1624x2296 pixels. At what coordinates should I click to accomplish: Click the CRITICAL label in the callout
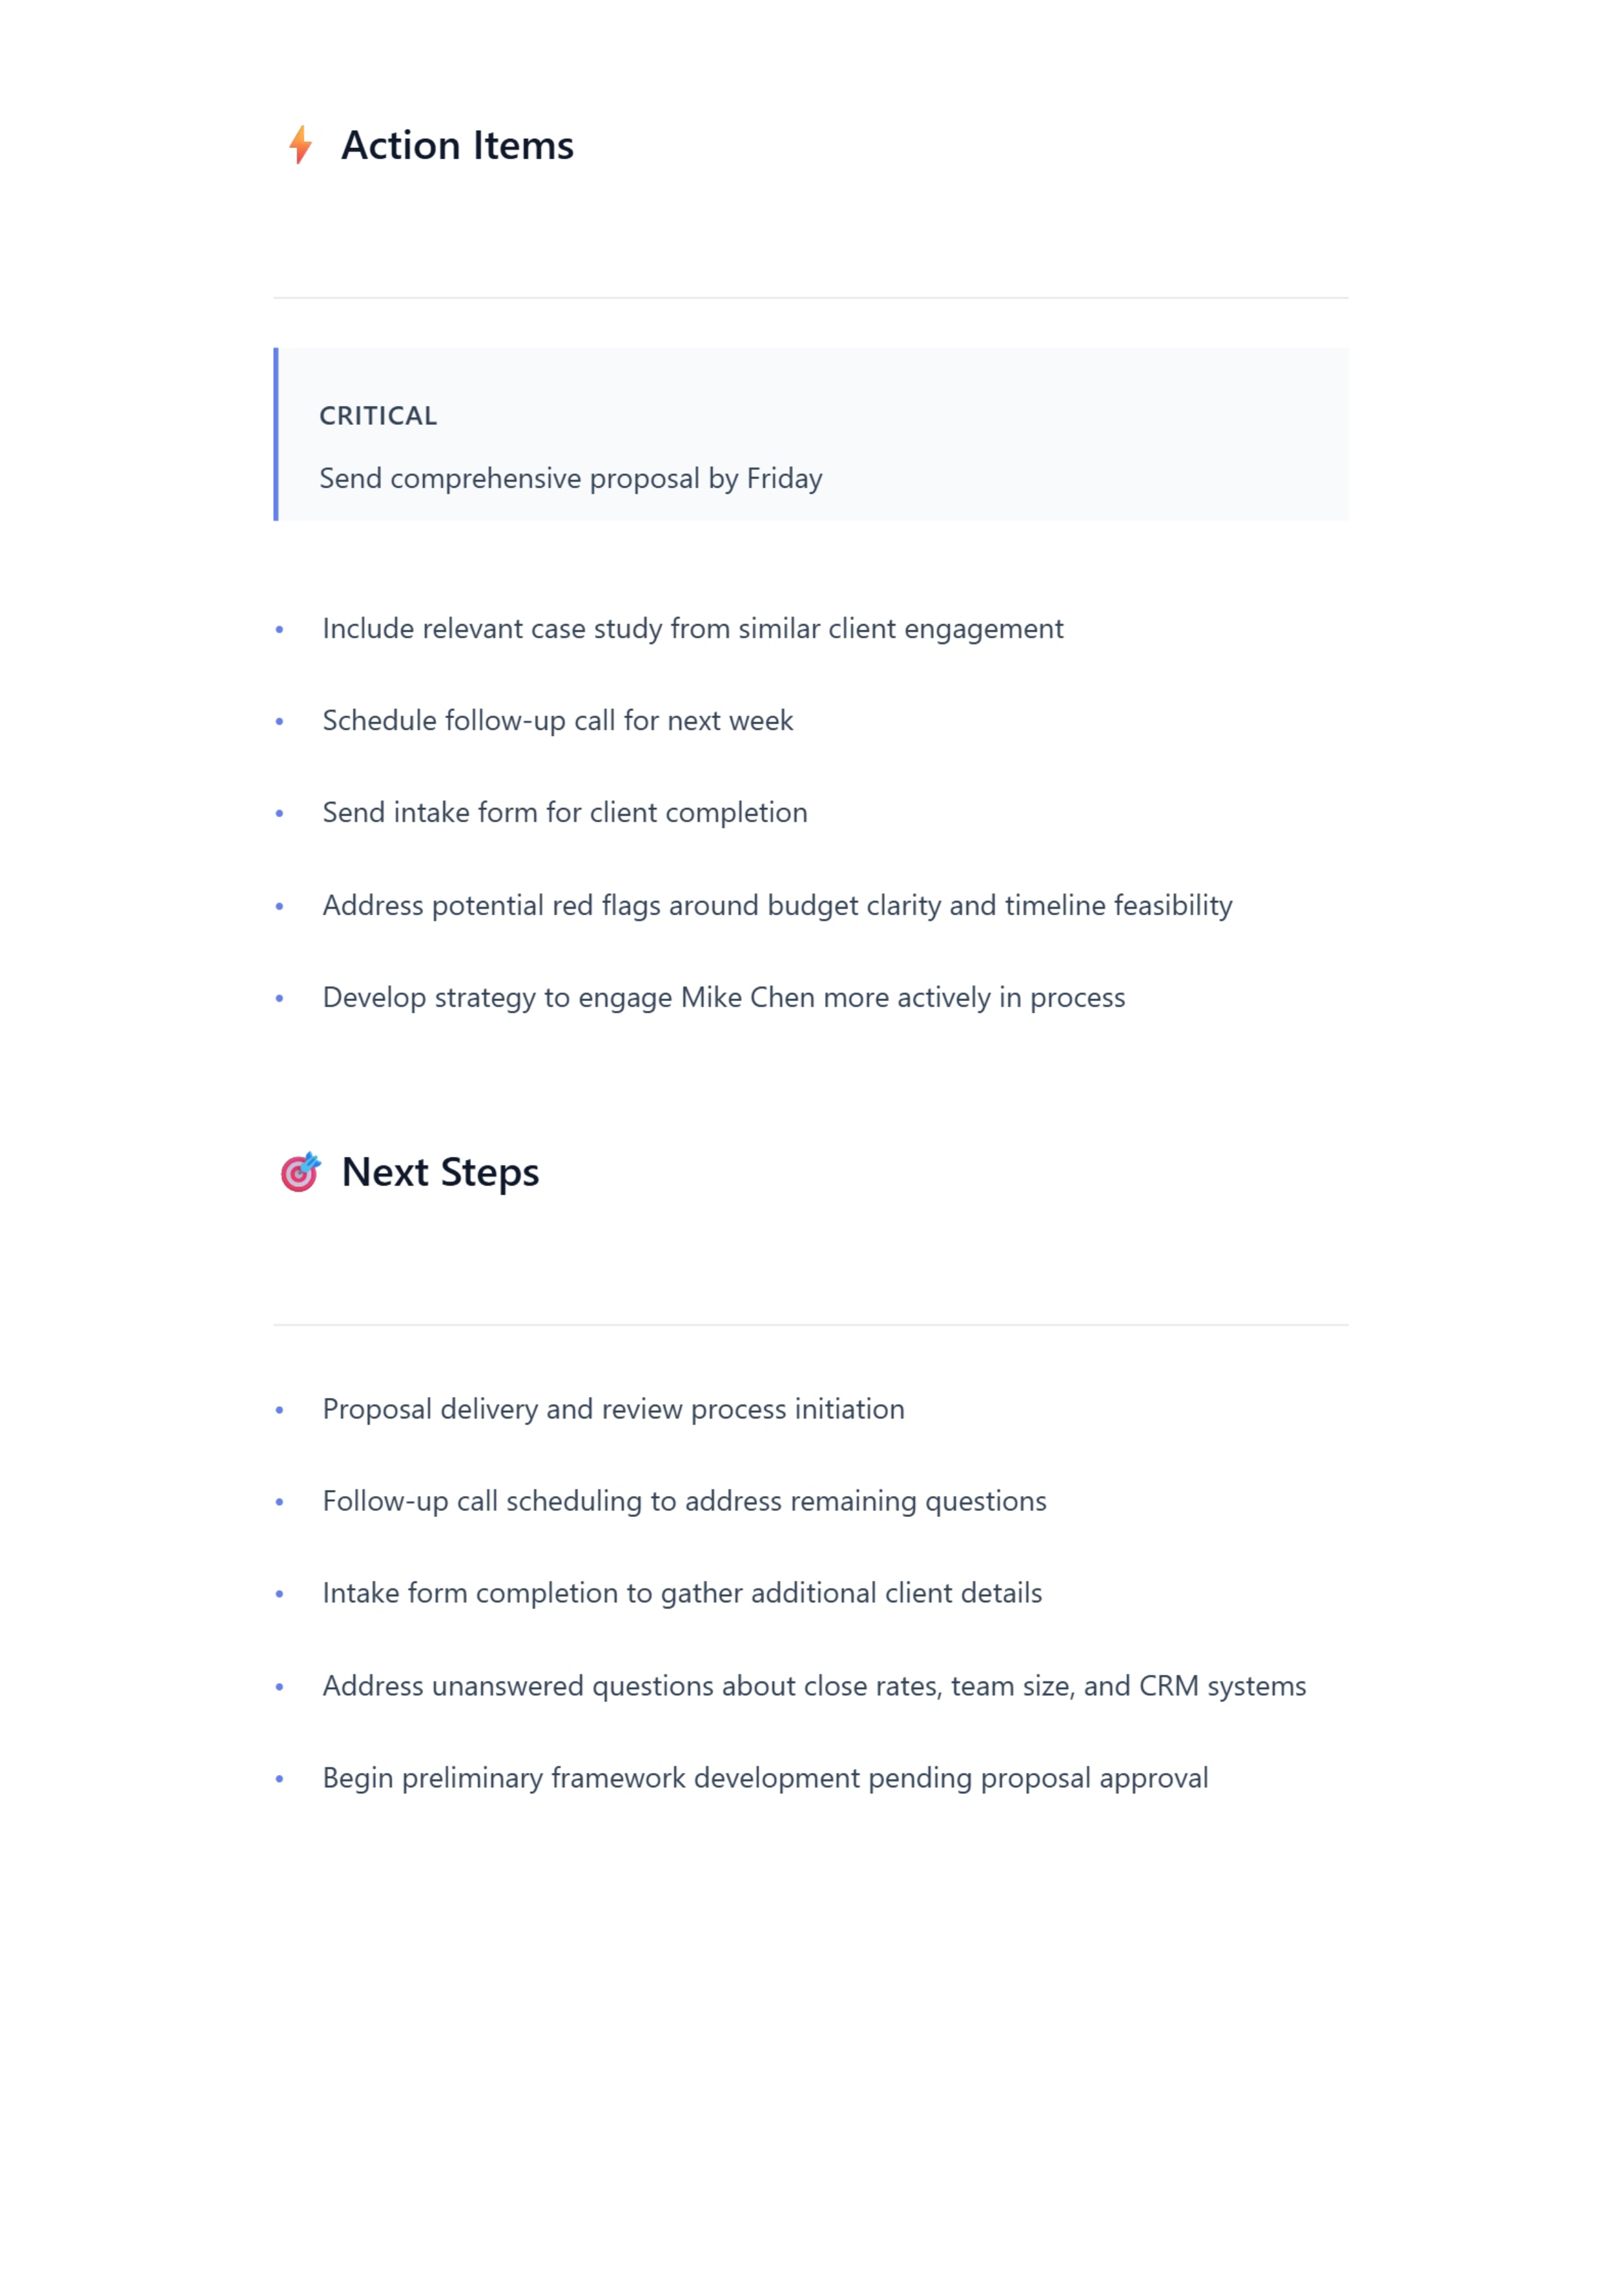pos(378,416)
